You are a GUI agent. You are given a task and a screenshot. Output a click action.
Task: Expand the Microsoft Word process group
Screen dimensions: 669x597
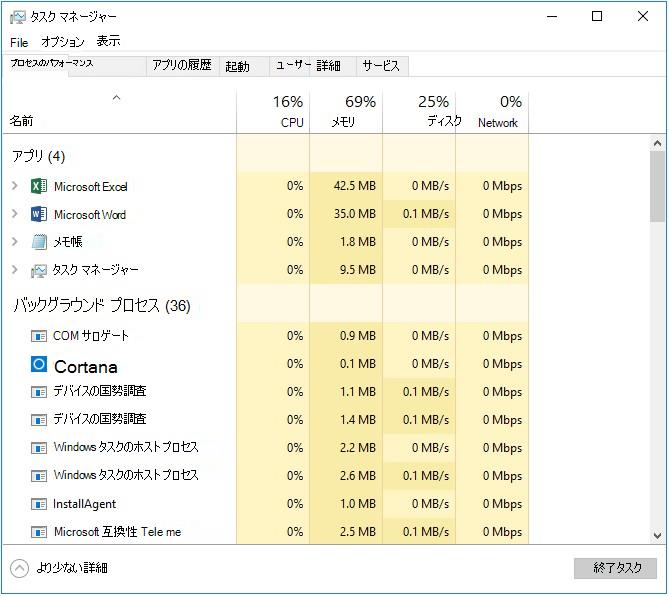[15, 214]
